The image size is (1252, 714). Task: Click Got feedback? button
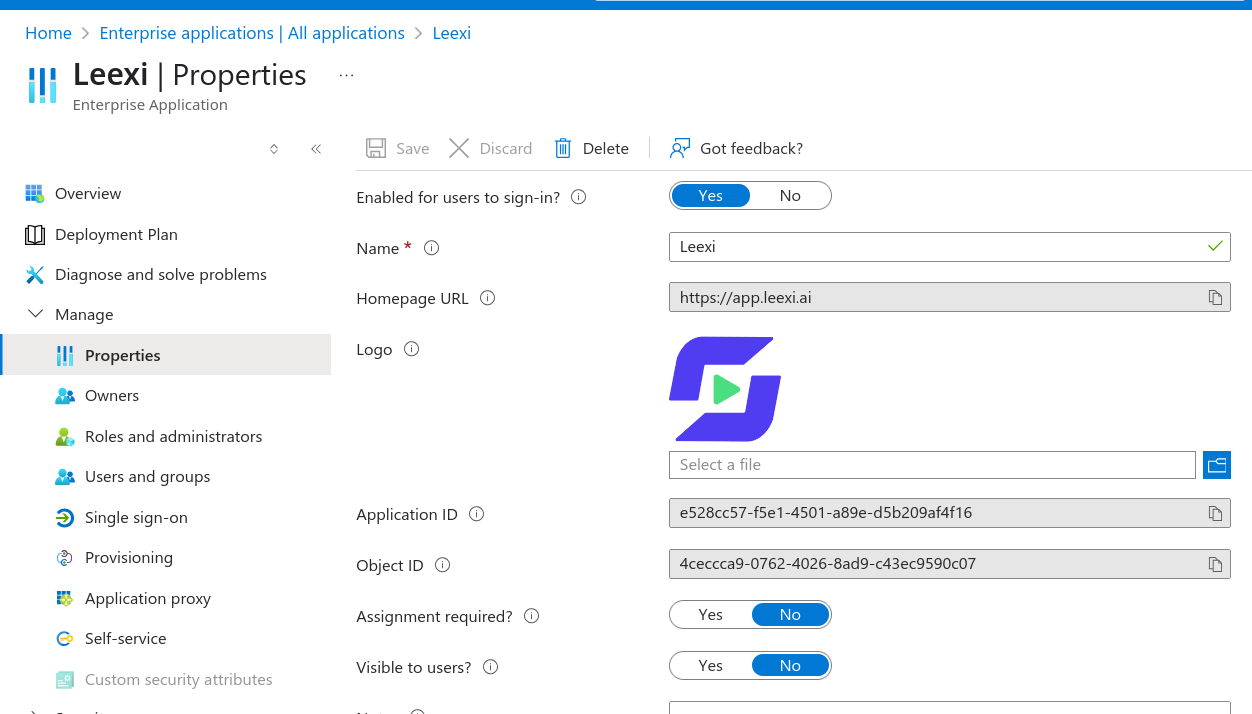point(736,148)
